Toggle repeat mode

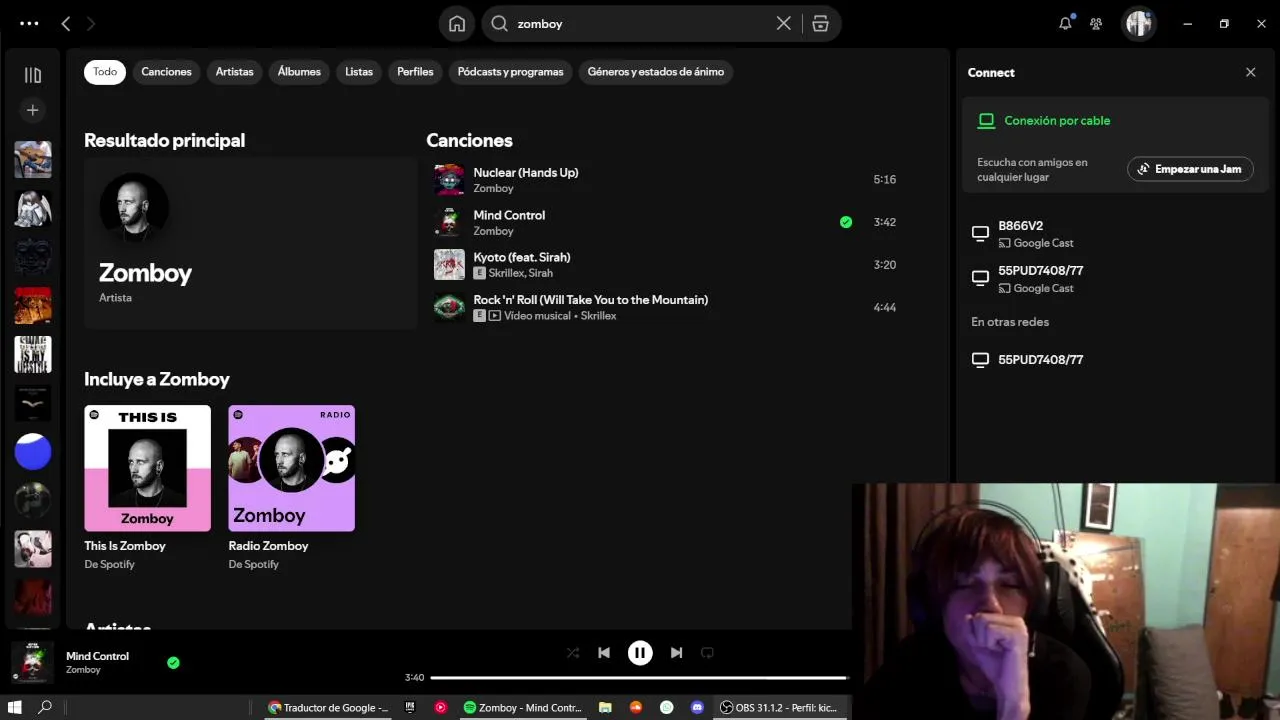707,653
